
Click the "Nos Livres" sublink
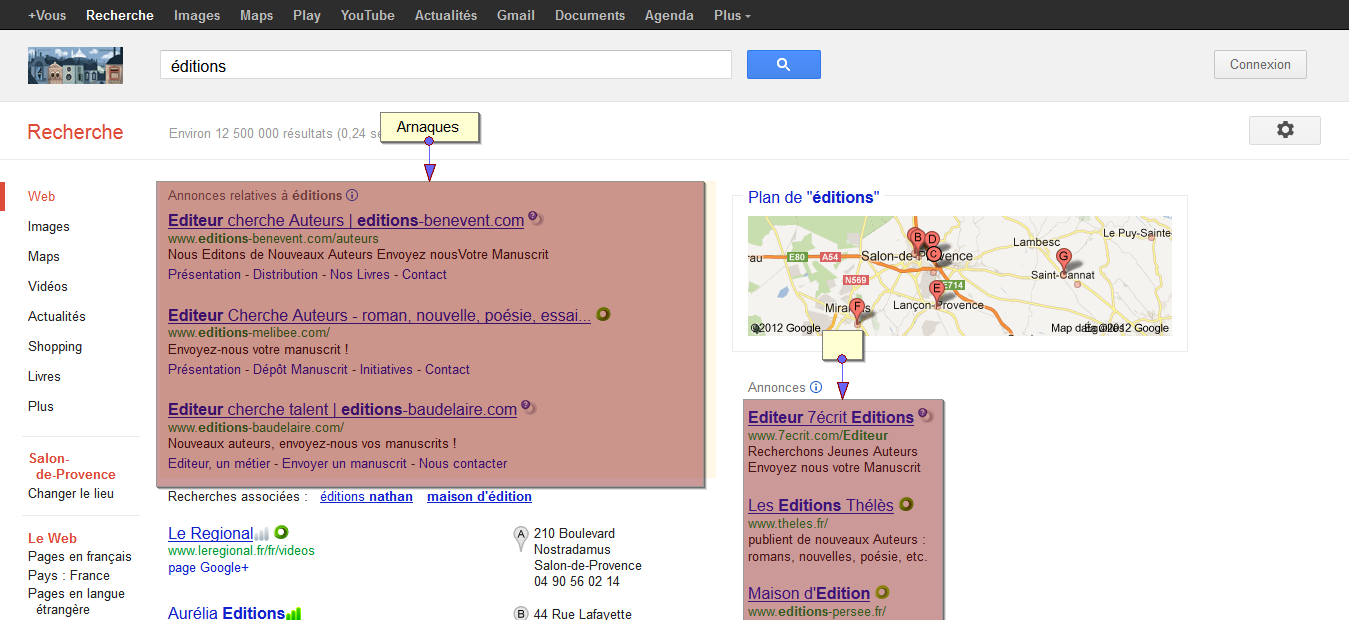click(360, 275)
